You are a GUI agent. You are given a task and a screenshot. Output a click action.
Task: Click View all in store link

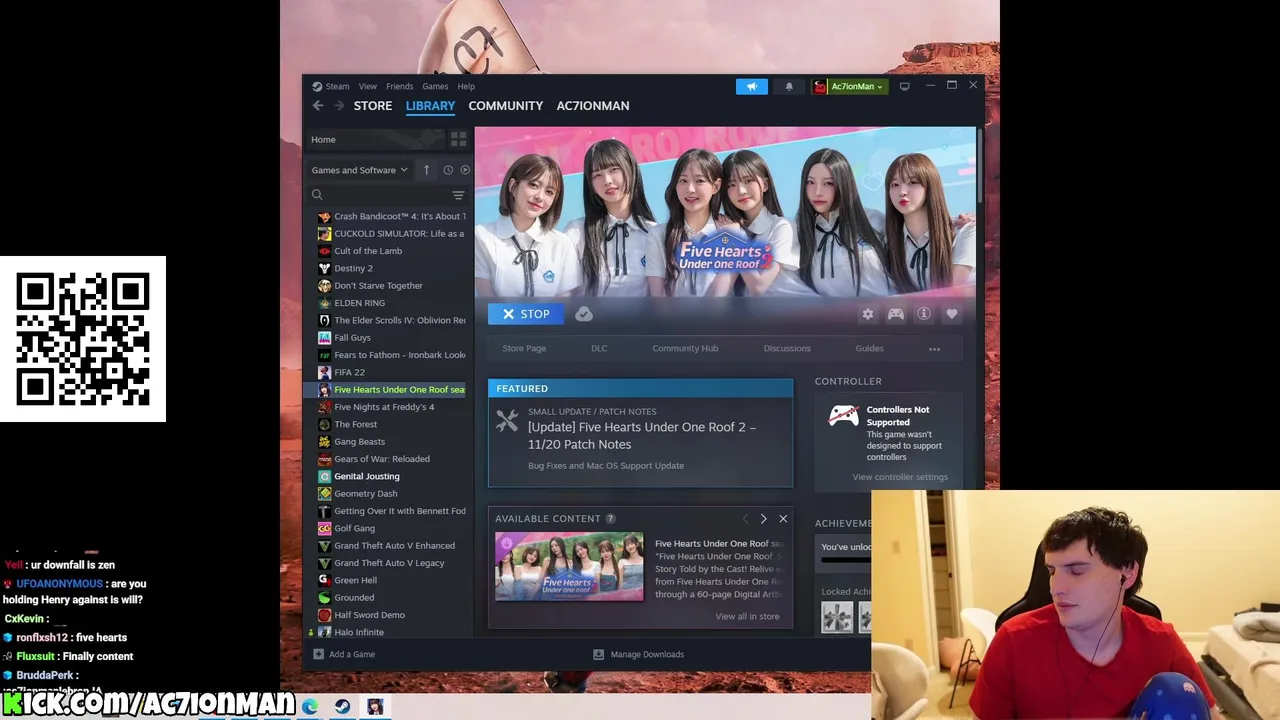(x=747, y=616)
